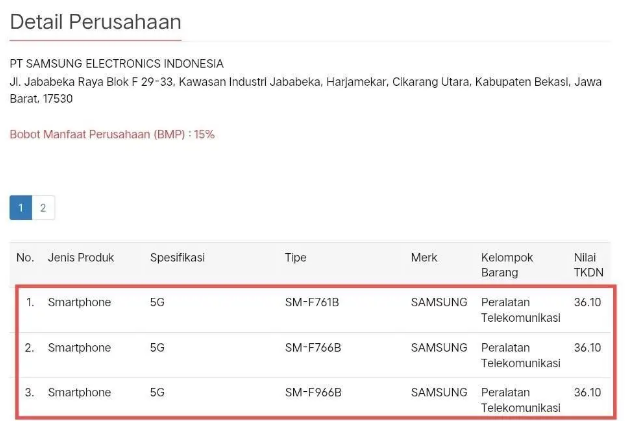Click the 'No.' column header
The width and height of the screenshot is (629, 442).
[x=25, y=257]
